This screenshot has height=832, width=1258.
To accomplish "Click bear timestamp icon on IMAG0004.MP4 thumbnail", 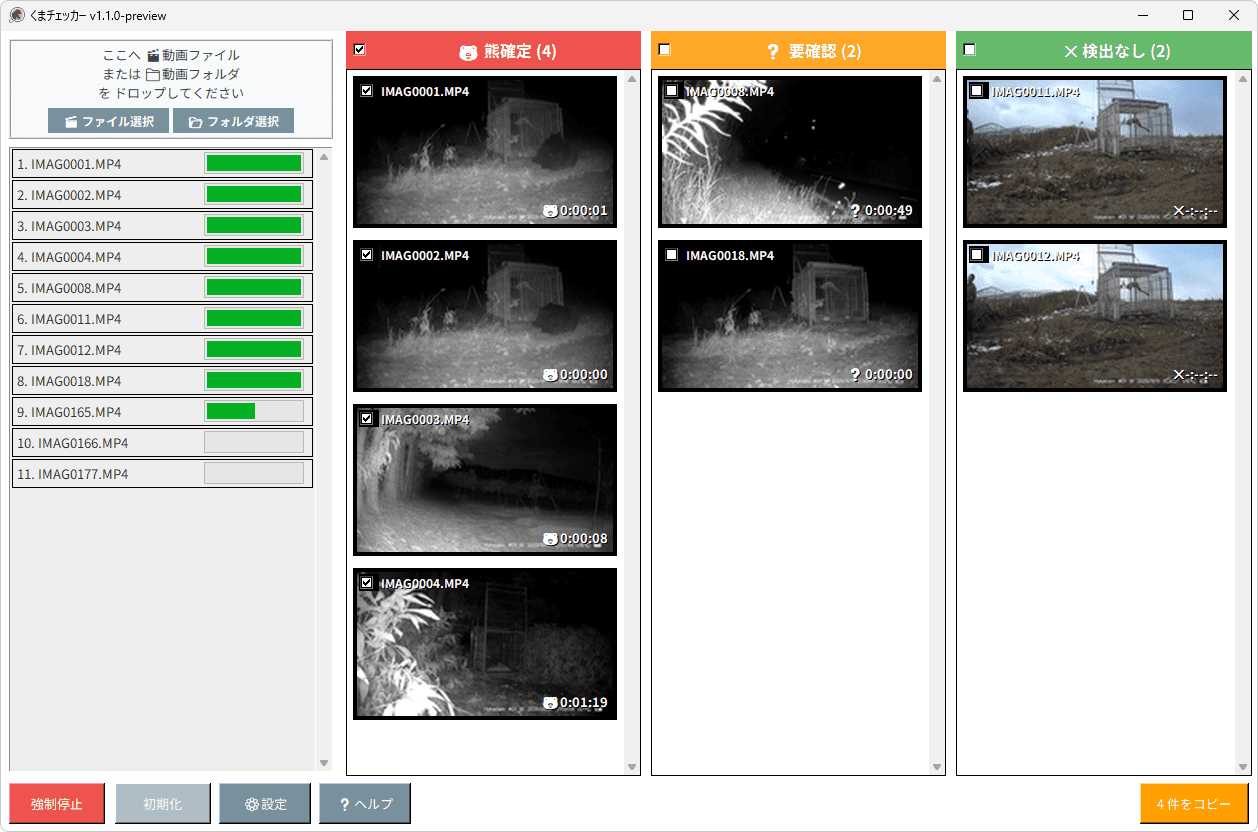I will 550,703.
